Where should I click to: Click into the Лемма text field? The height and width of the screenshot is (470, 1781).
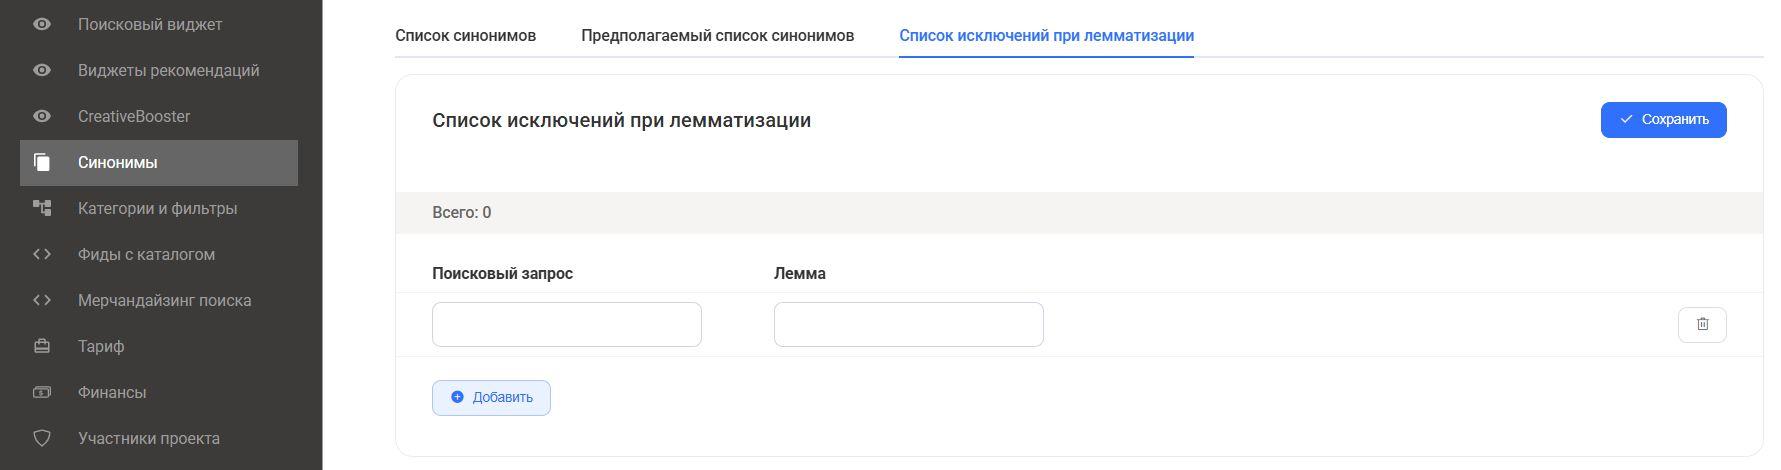[909, 324]
